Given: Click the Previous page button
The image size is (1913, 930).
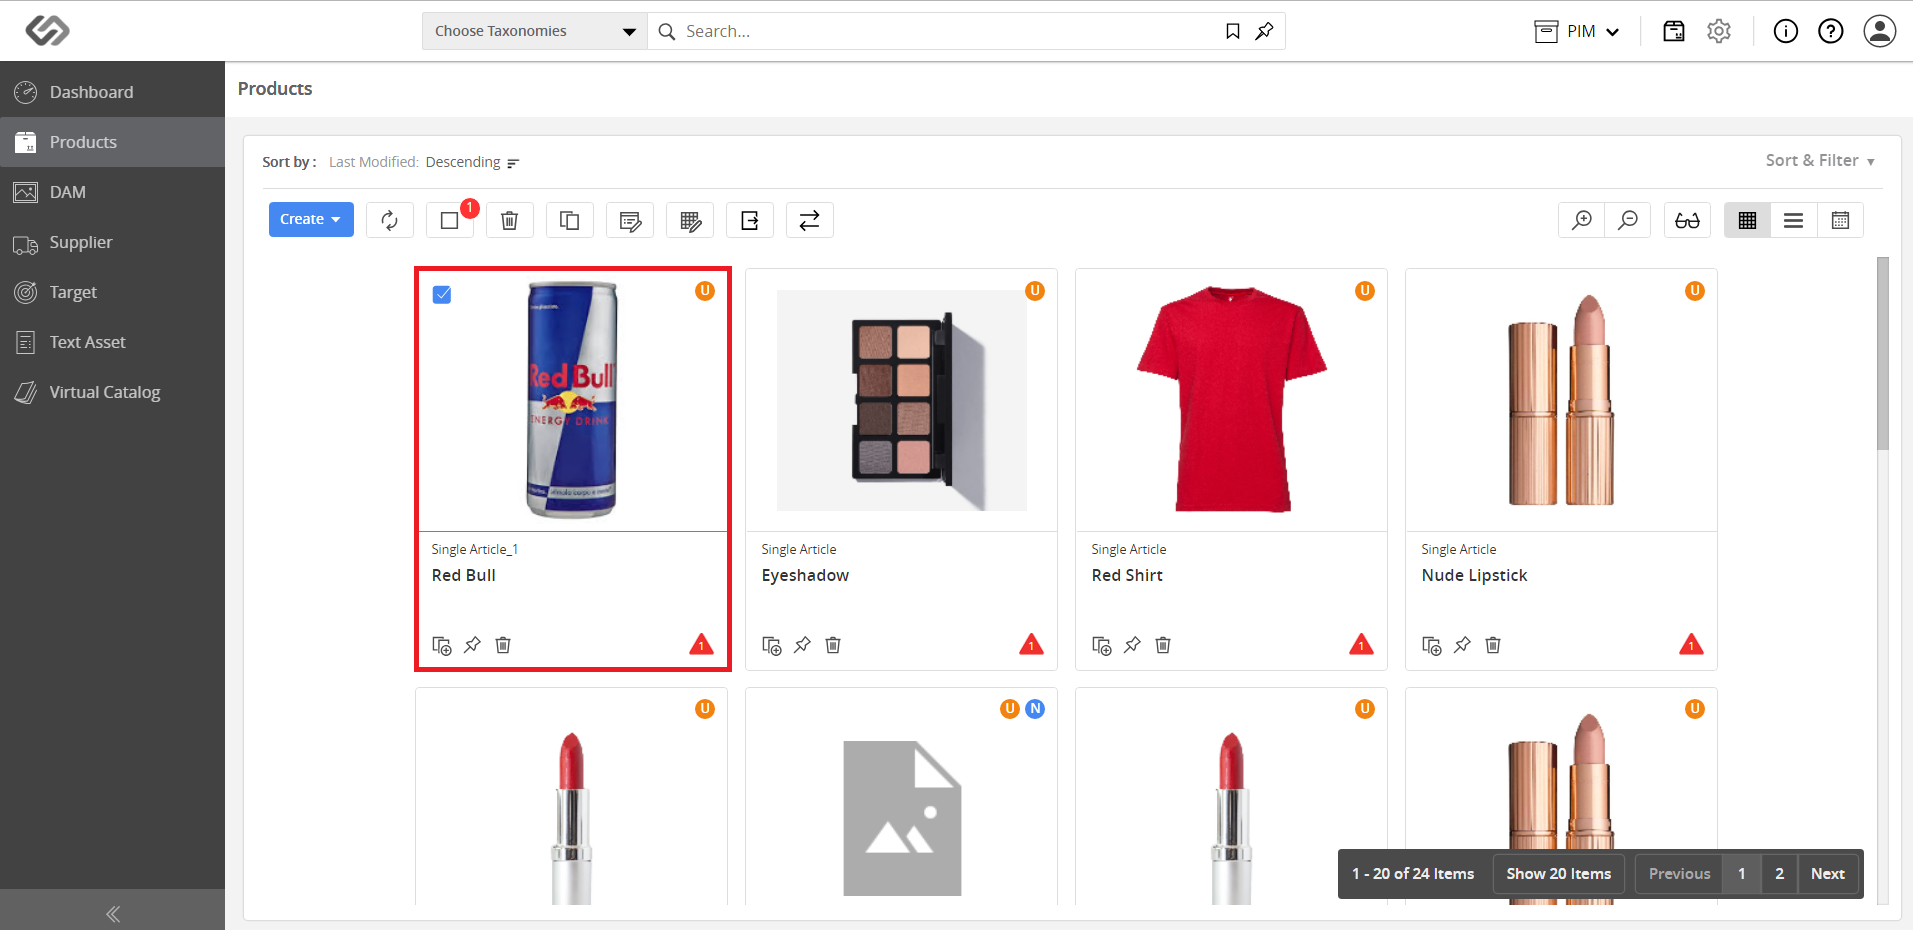Looking at the screenshot, I should click(1680, 874).
